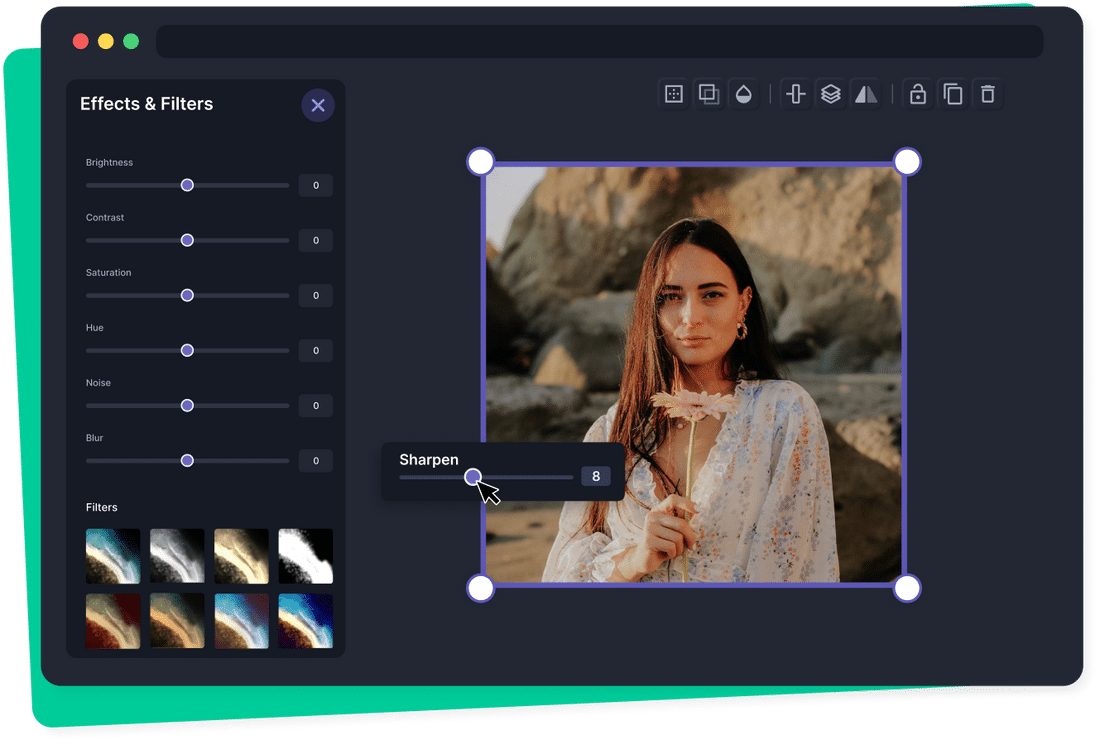
Task: Select the Brightness value field
Action: click(315, 185)
